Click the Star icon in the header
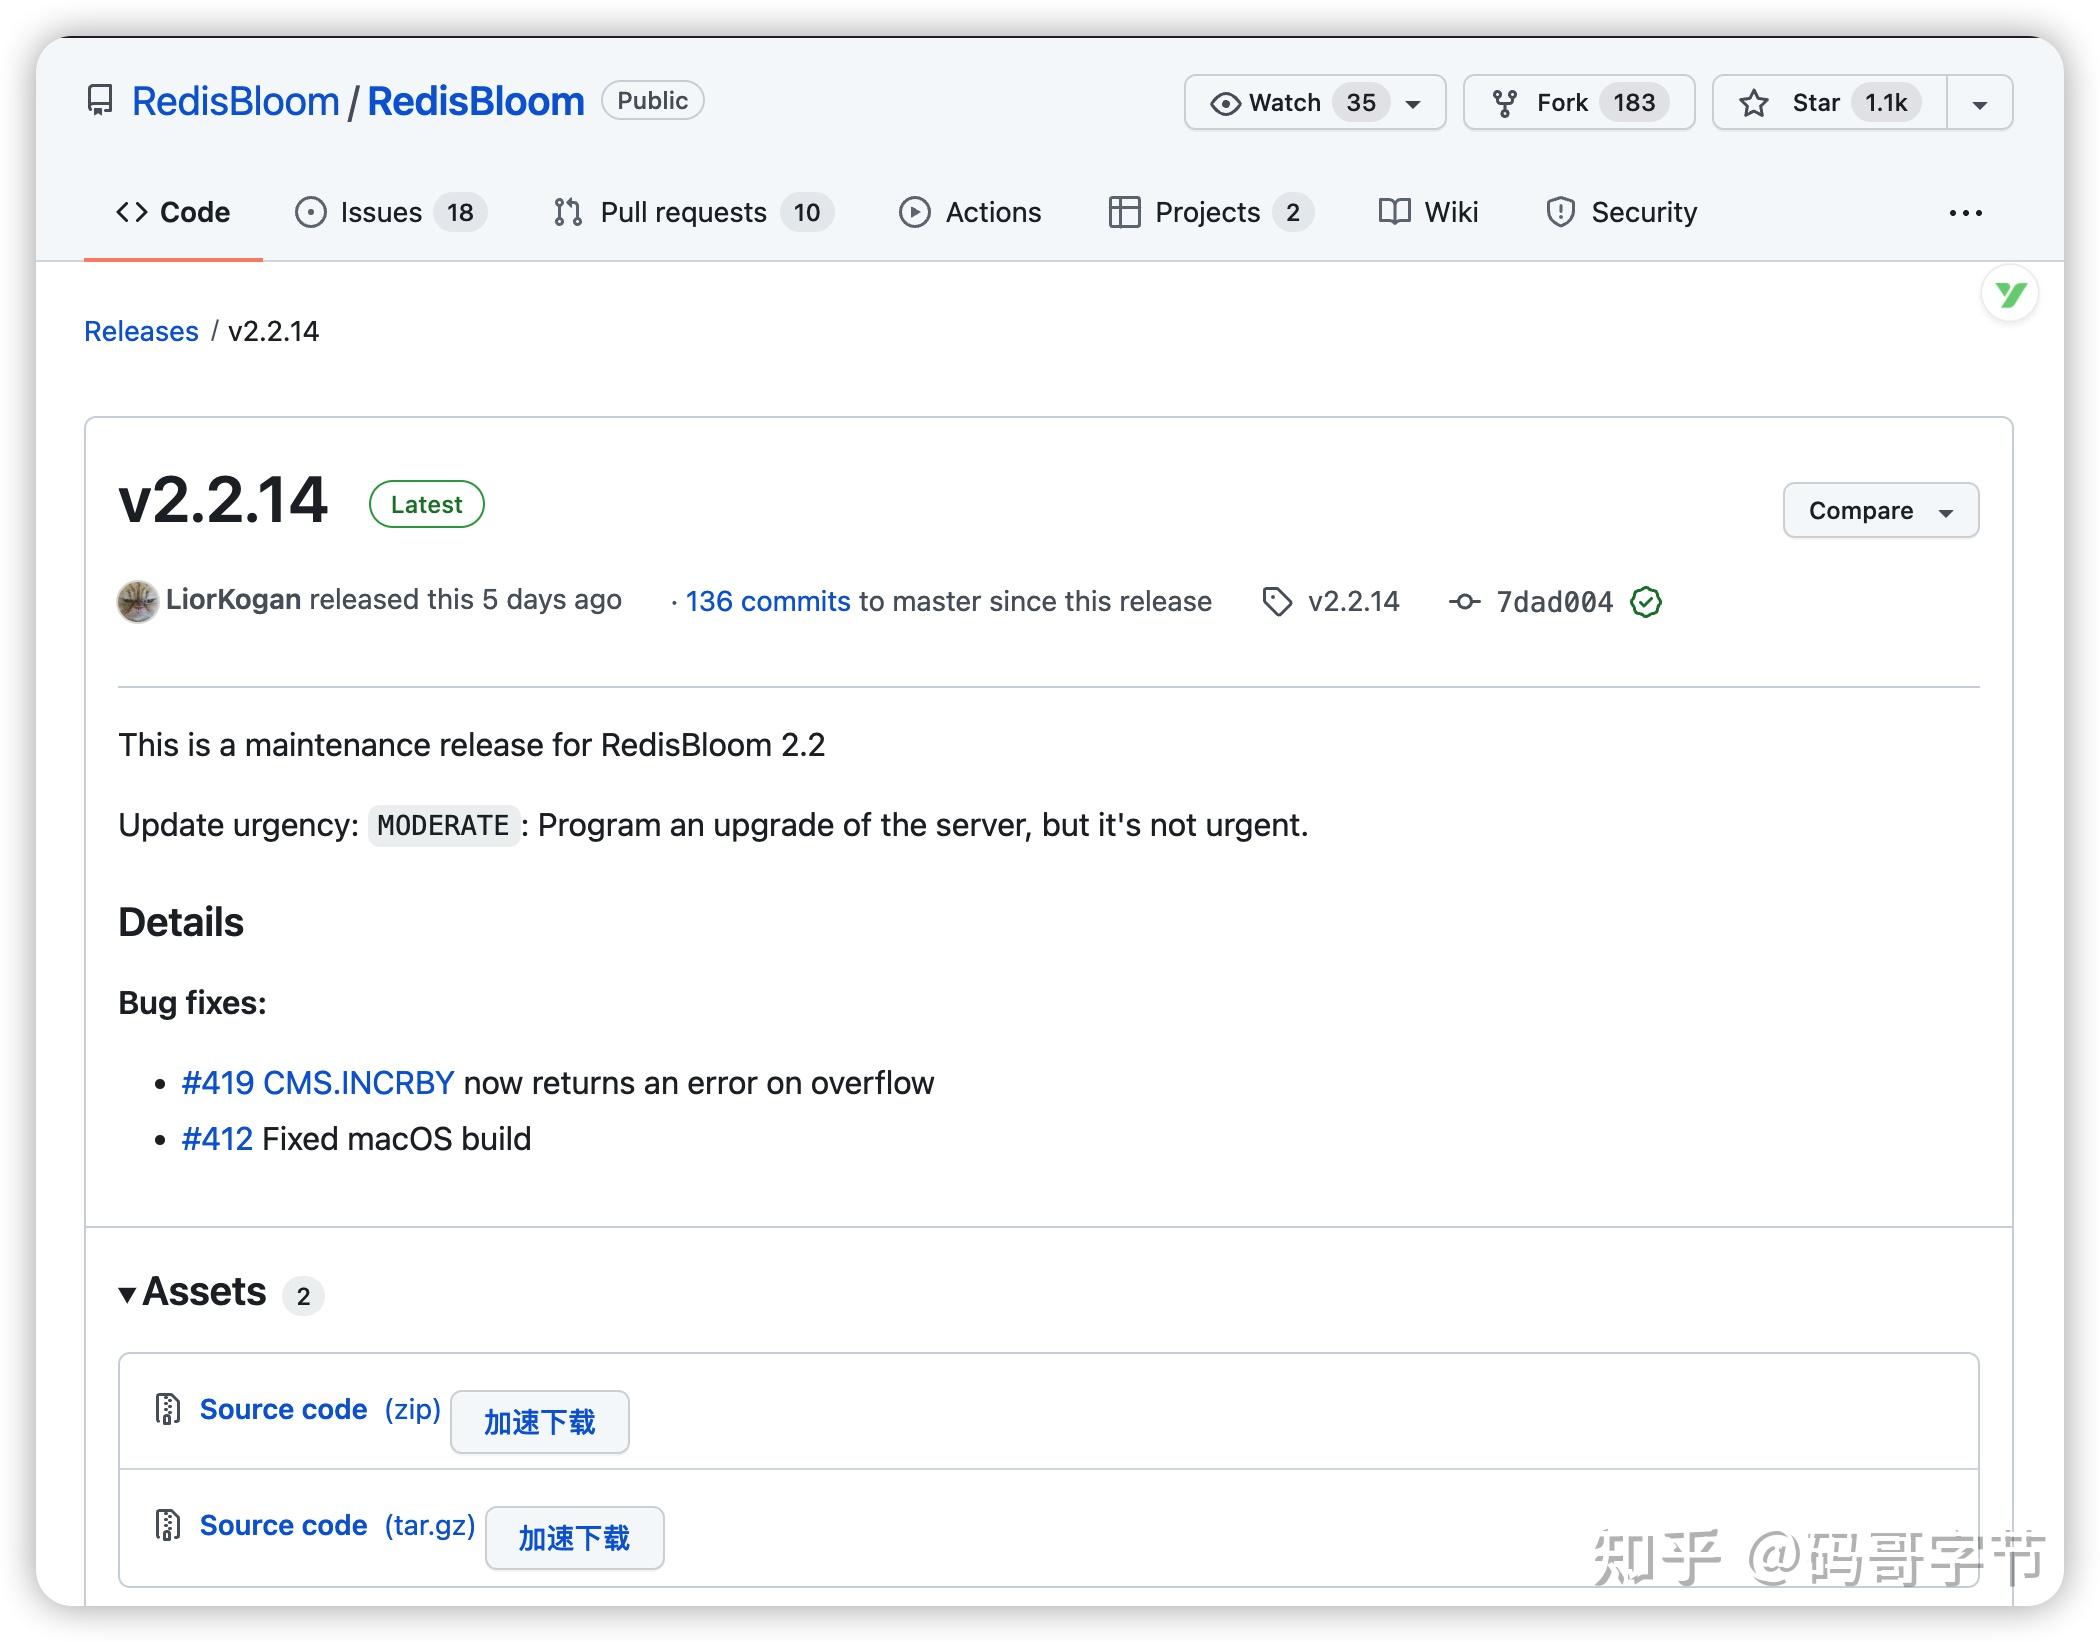This screenshot has width=2100, height=1642. pyautogui.click(x=1755, y=101)
